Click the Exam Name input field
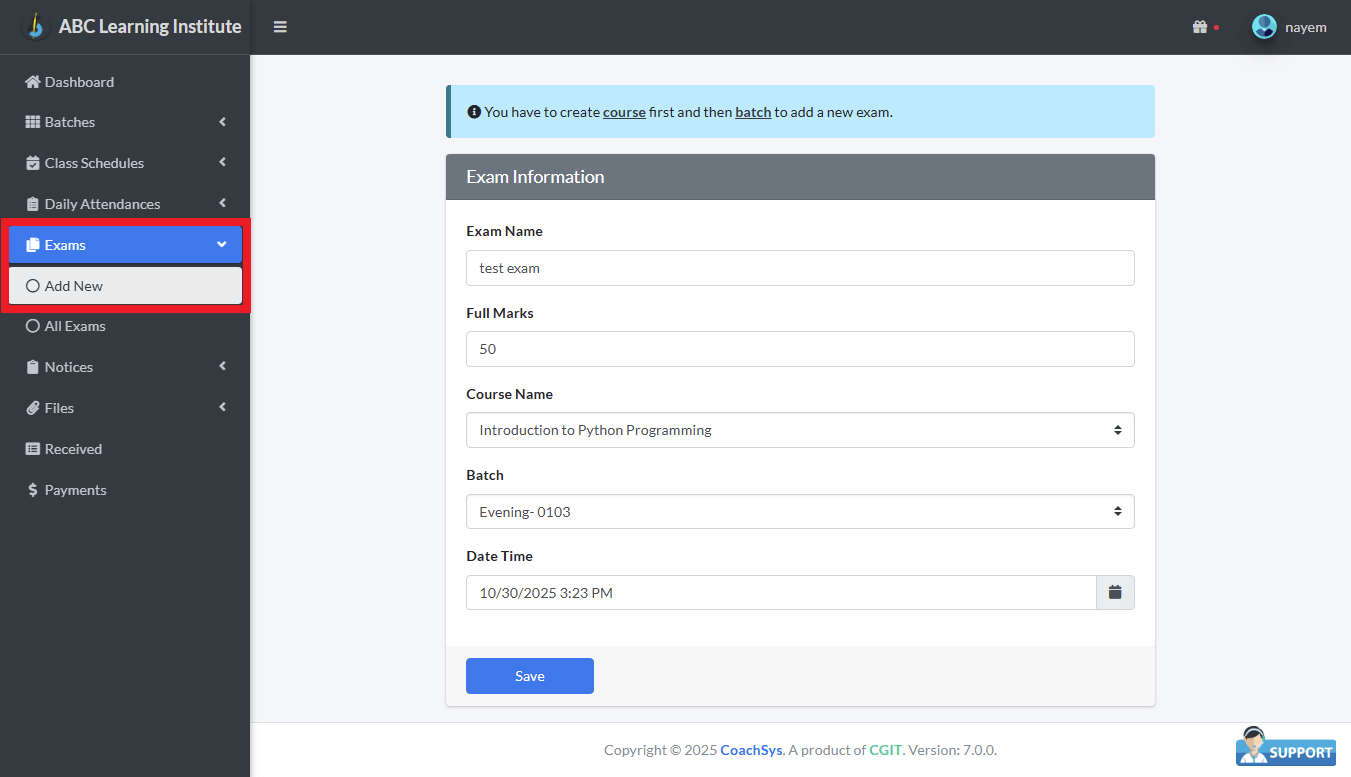1351x777 pixels. point(799,268)
